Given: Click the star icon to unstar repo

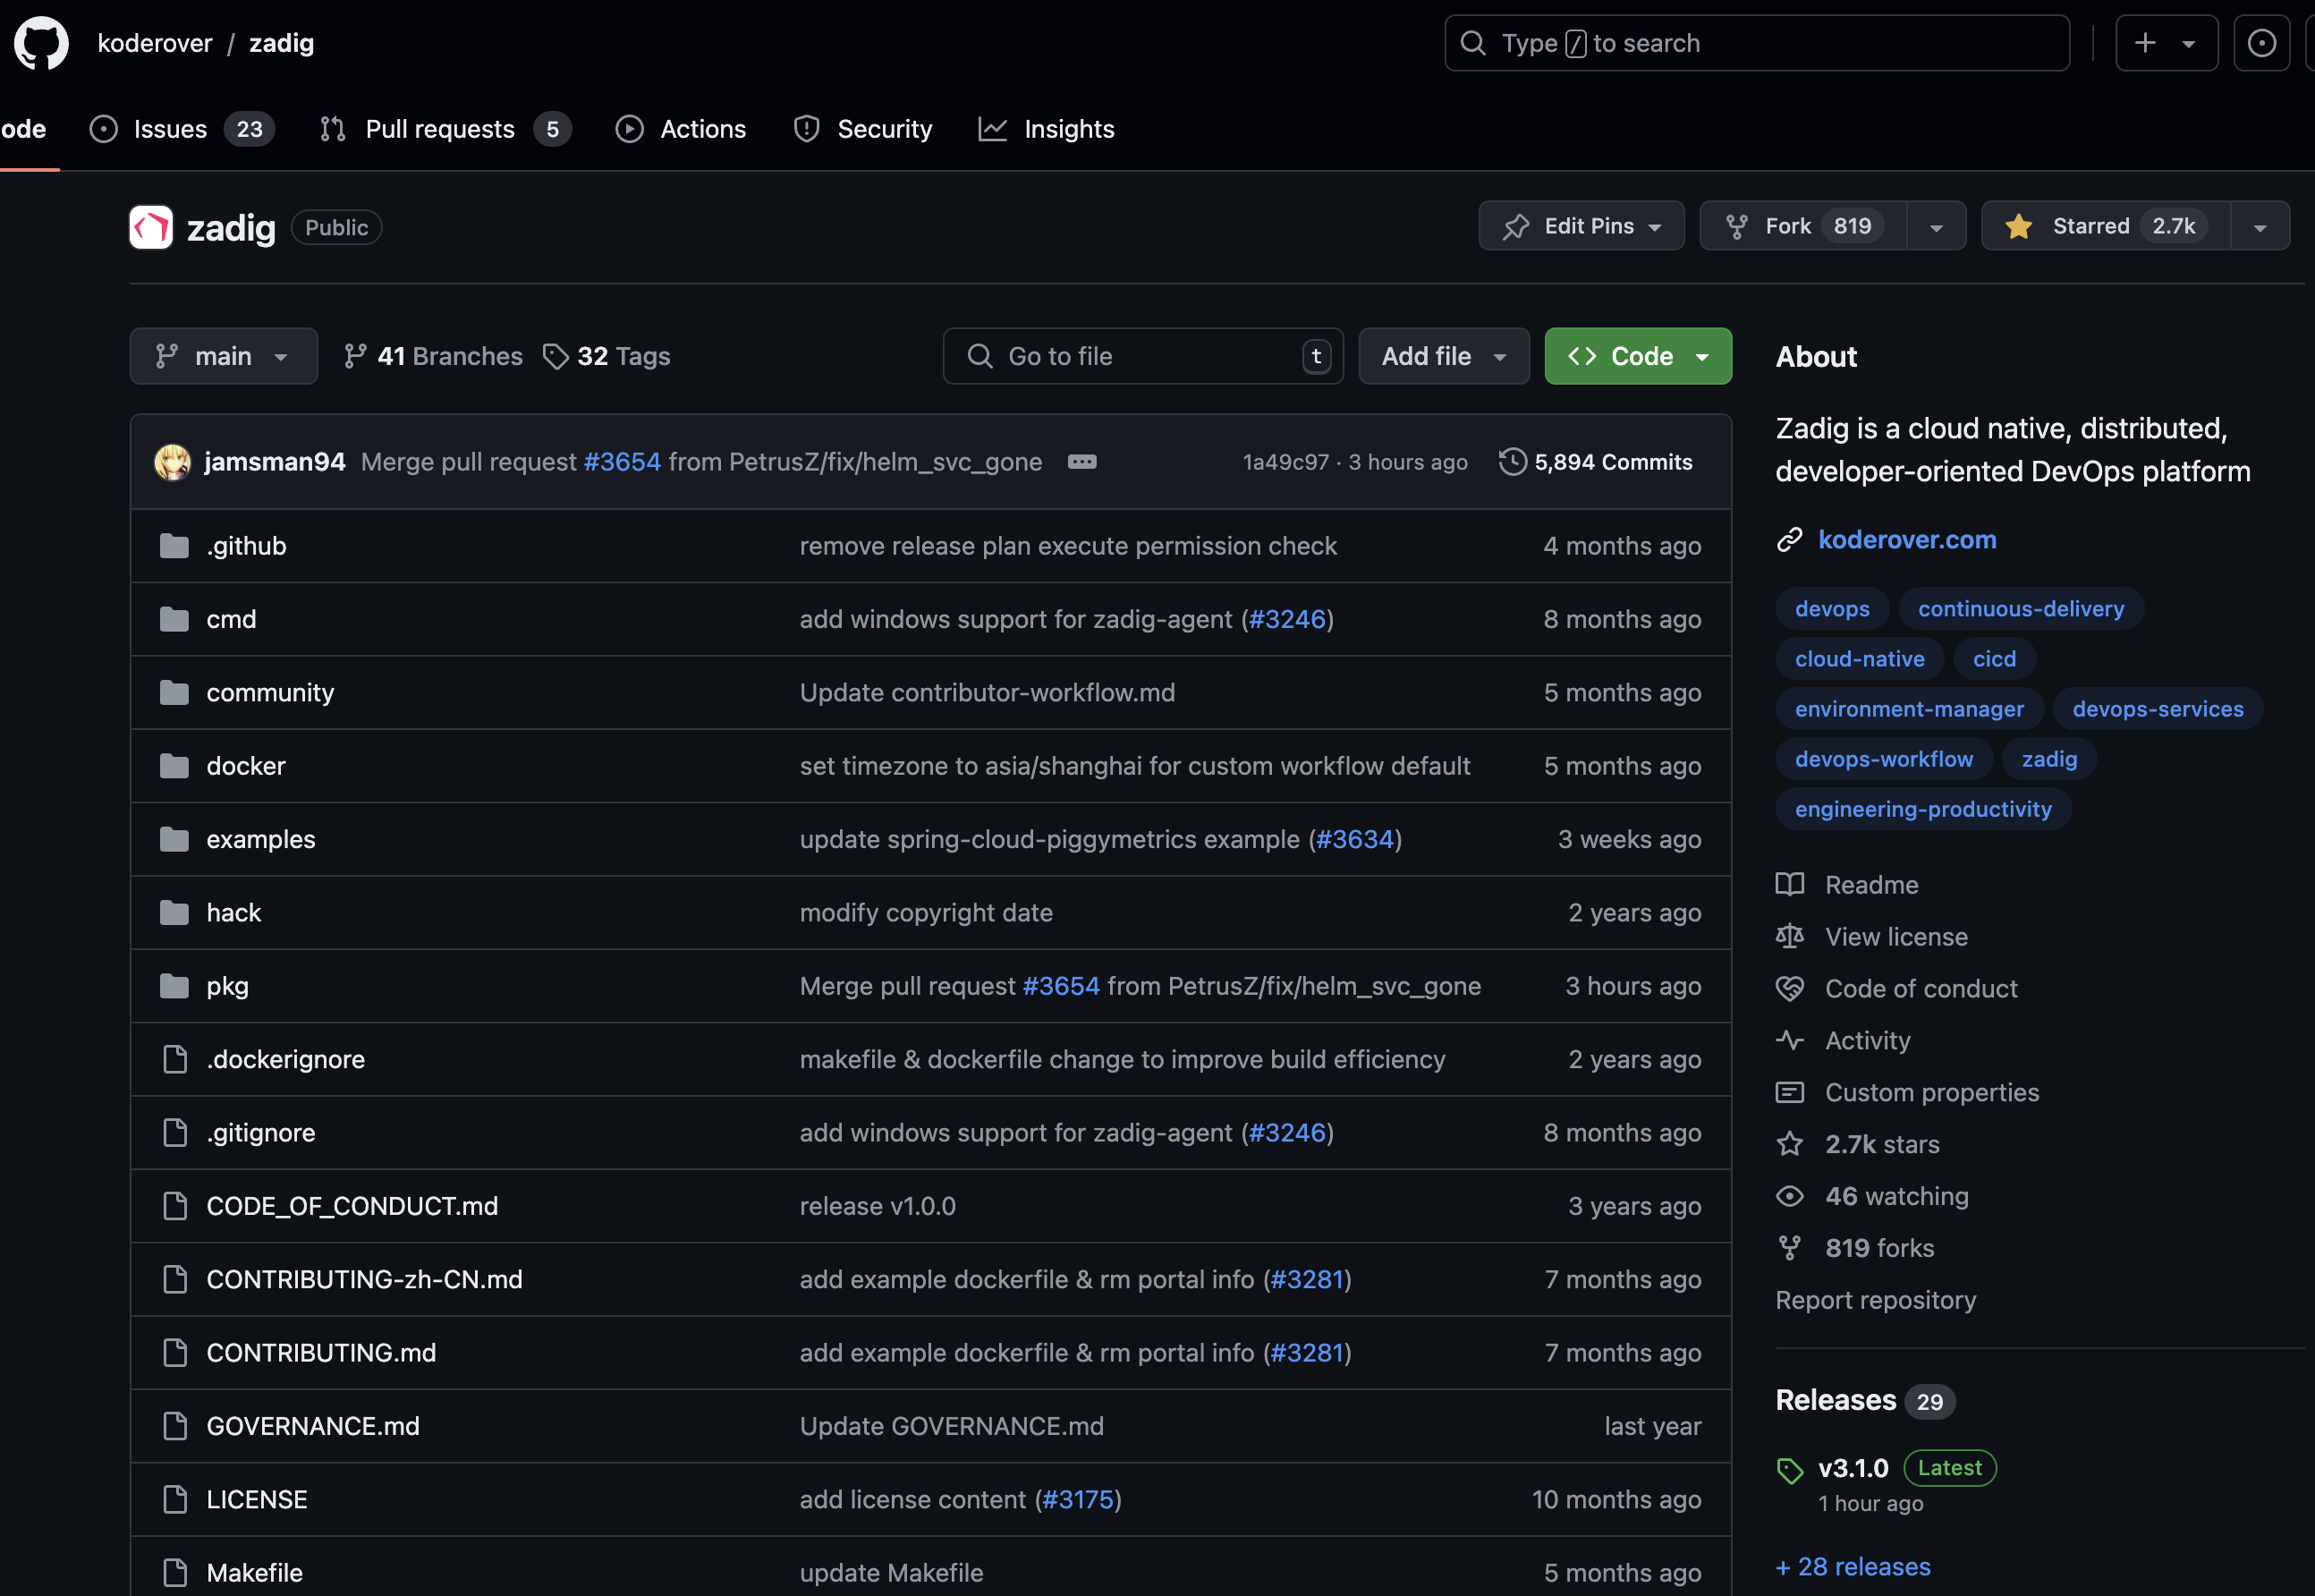Looking at the screenshot, I should [2018, 226].
